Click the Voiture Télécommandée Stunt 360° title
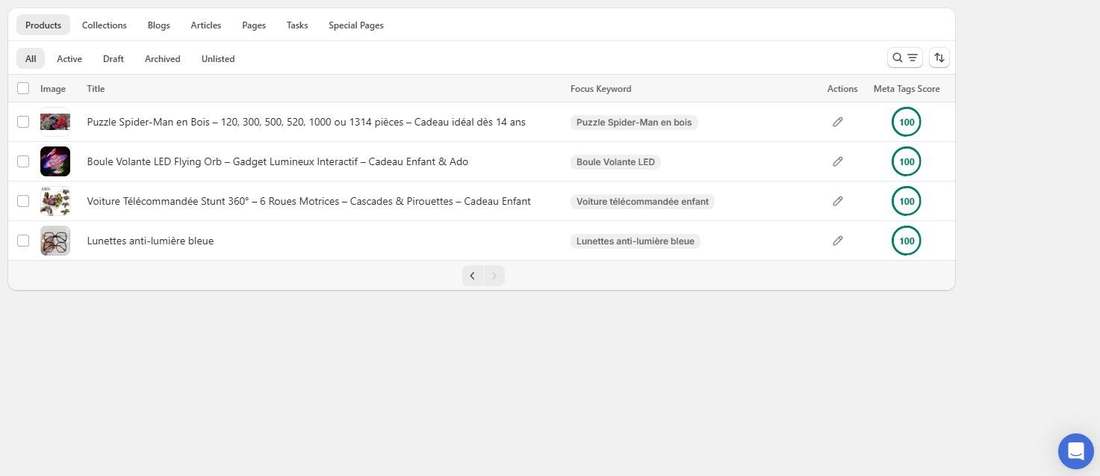1100x476 pixels. (309, 201)
